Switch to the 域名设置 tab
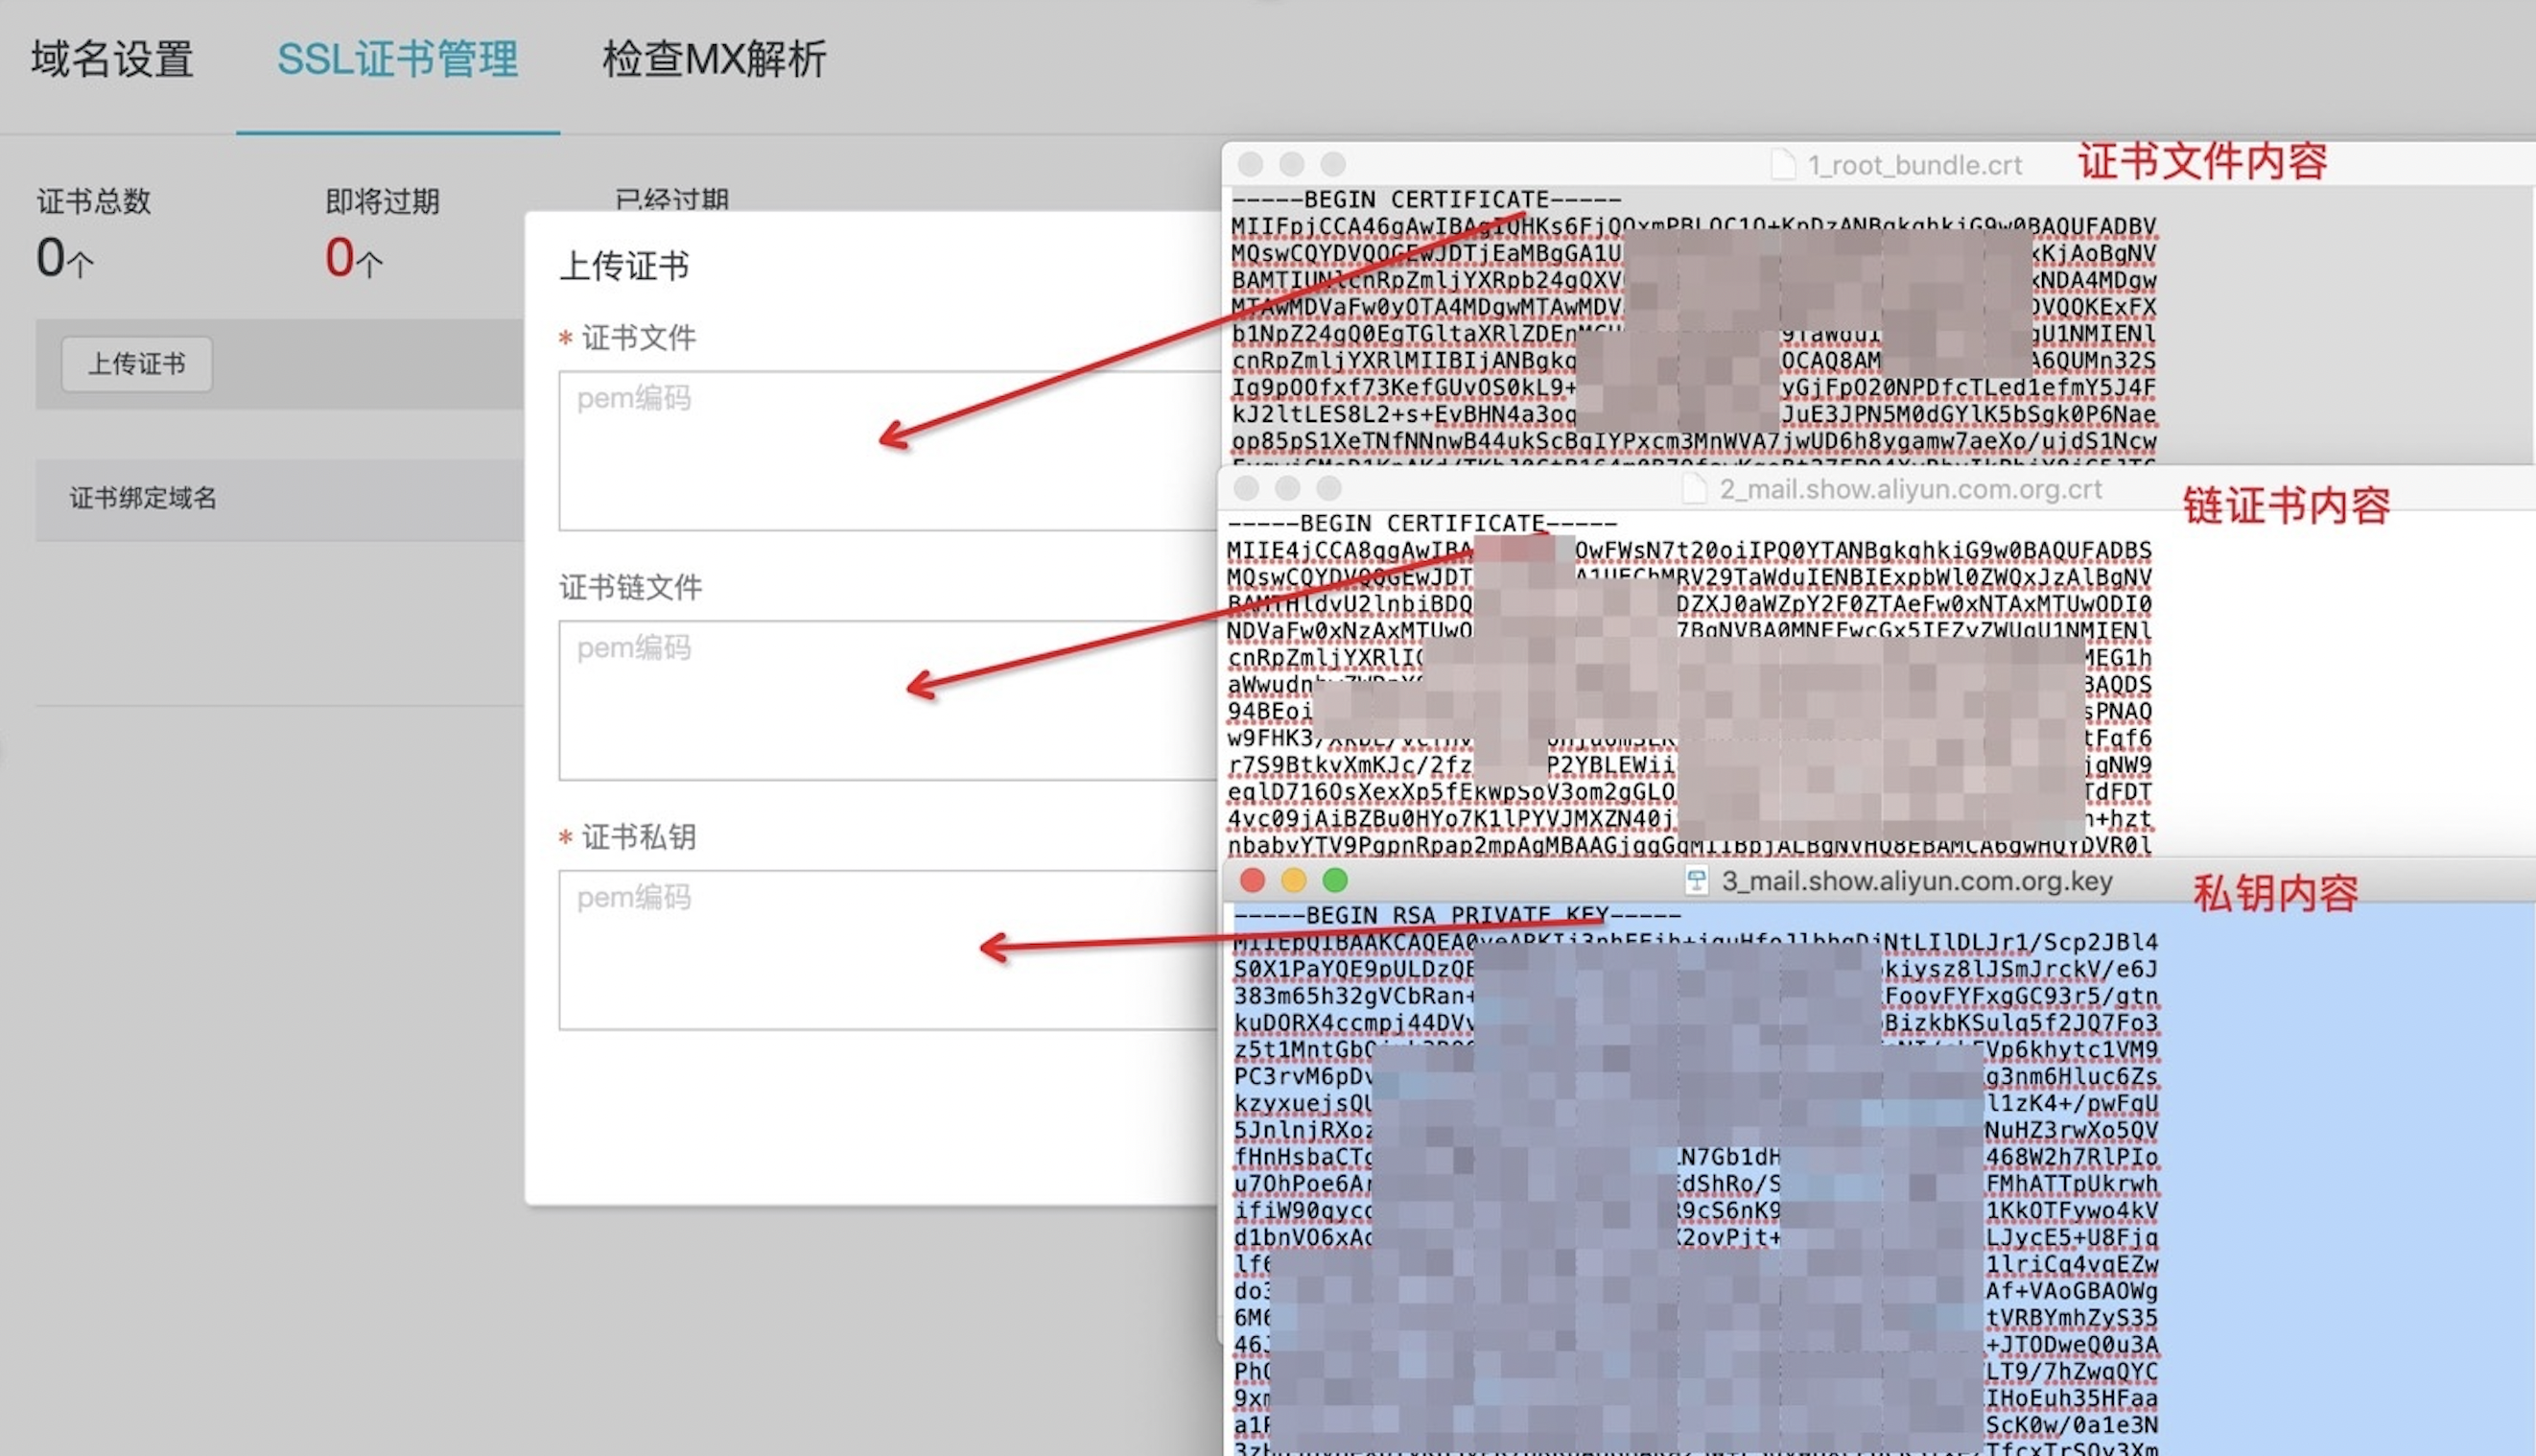 [x=112, y=60]
